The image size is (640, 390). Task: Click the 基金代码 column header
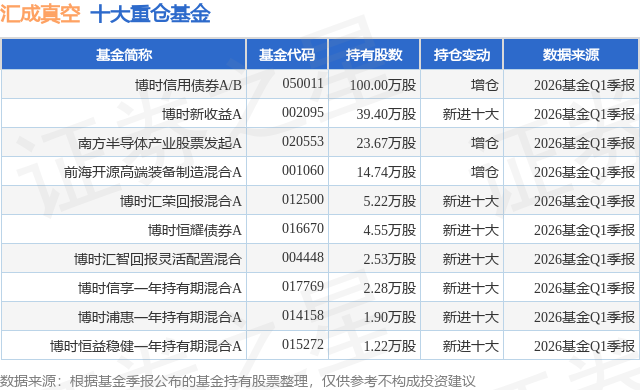pyautogui.click(x=287, y=55)
